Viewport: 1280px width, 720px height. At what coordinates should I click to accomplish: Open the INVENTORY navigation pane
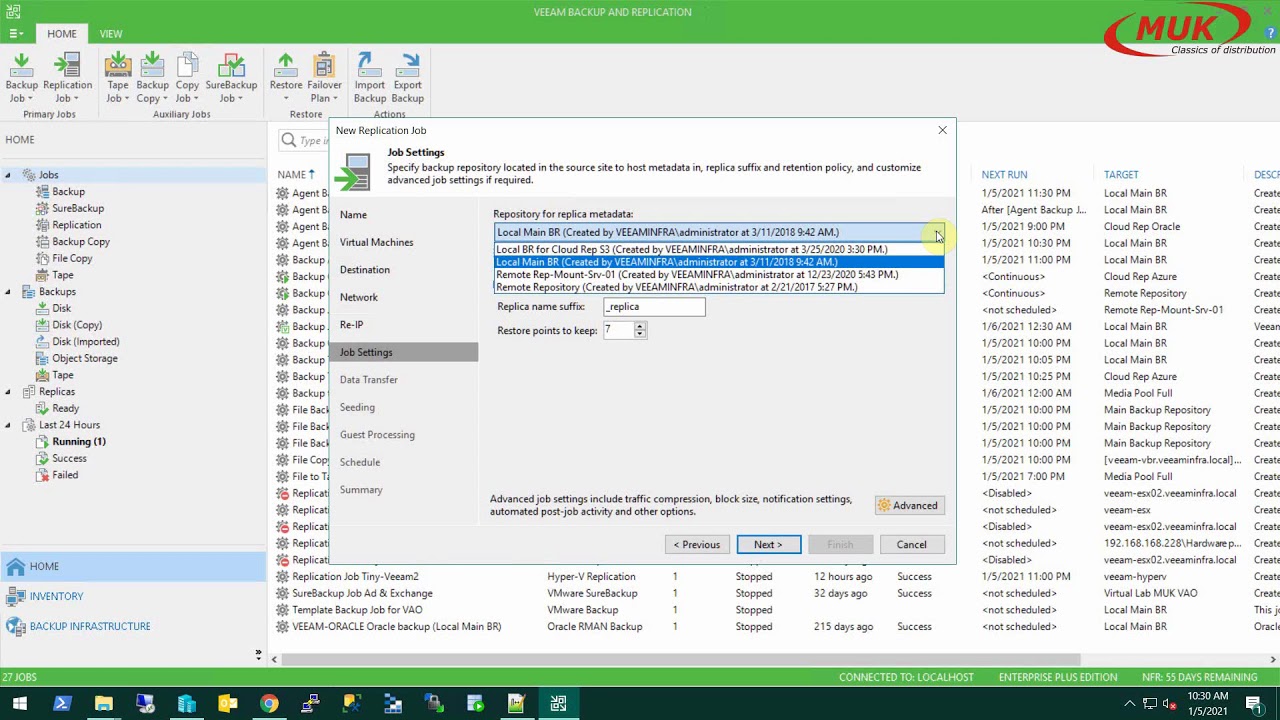tap(133, 596)
